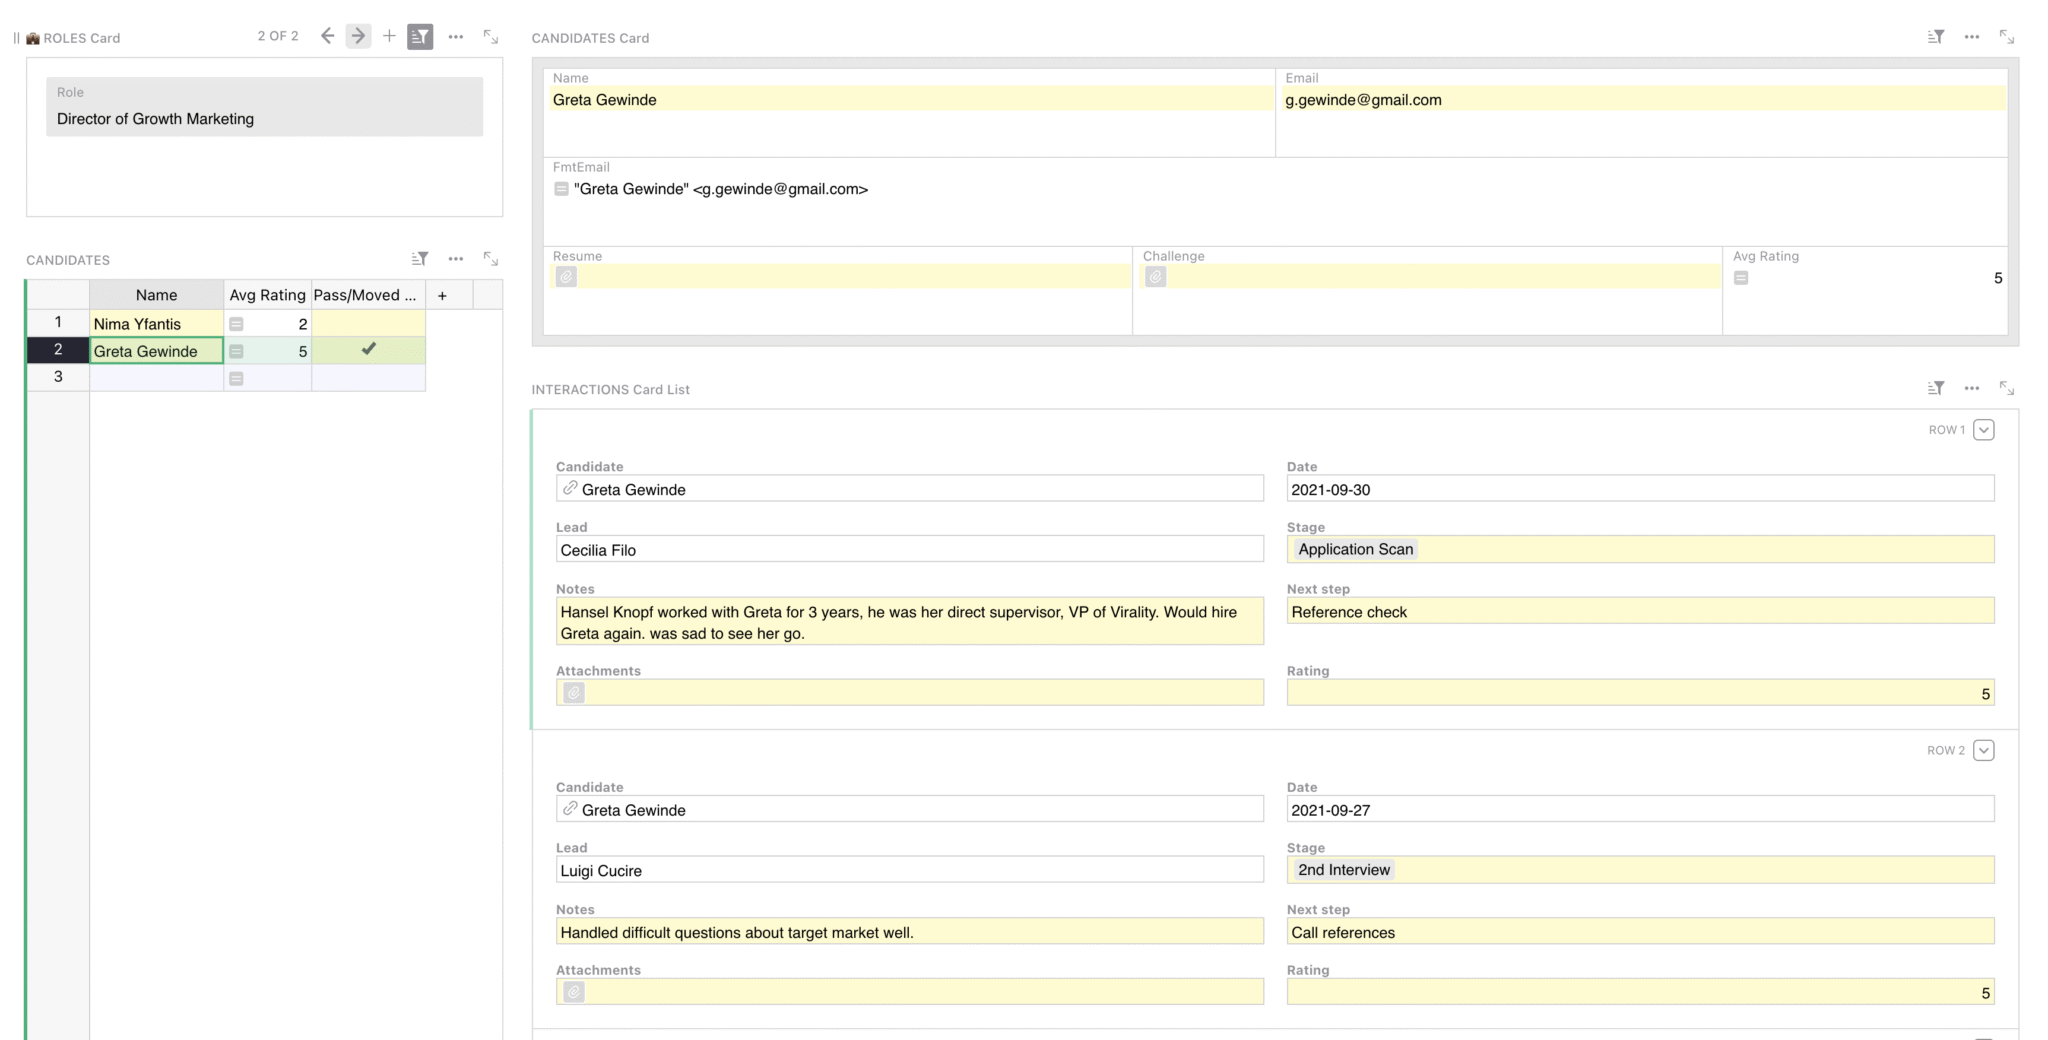The width and height of the screenshot is (2048, 1040).
Task: Click the attachment icon in the Challenge field
Action: point(1156,277)
